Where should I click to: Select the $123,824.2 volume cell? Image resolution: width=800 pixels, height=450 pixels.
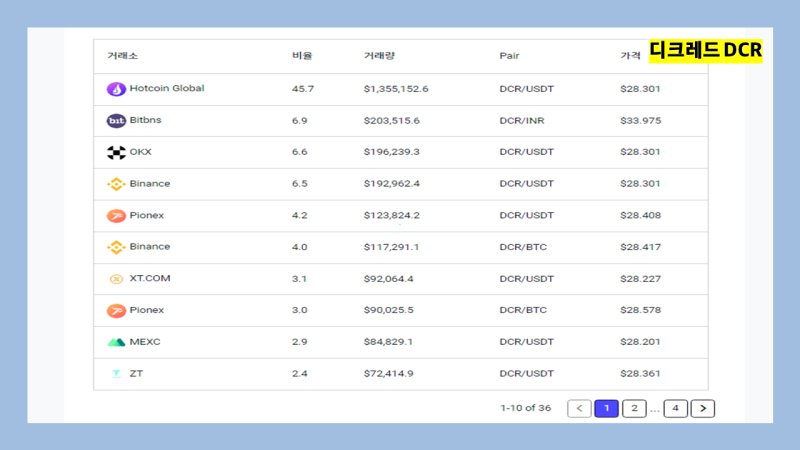click(392, 215)
